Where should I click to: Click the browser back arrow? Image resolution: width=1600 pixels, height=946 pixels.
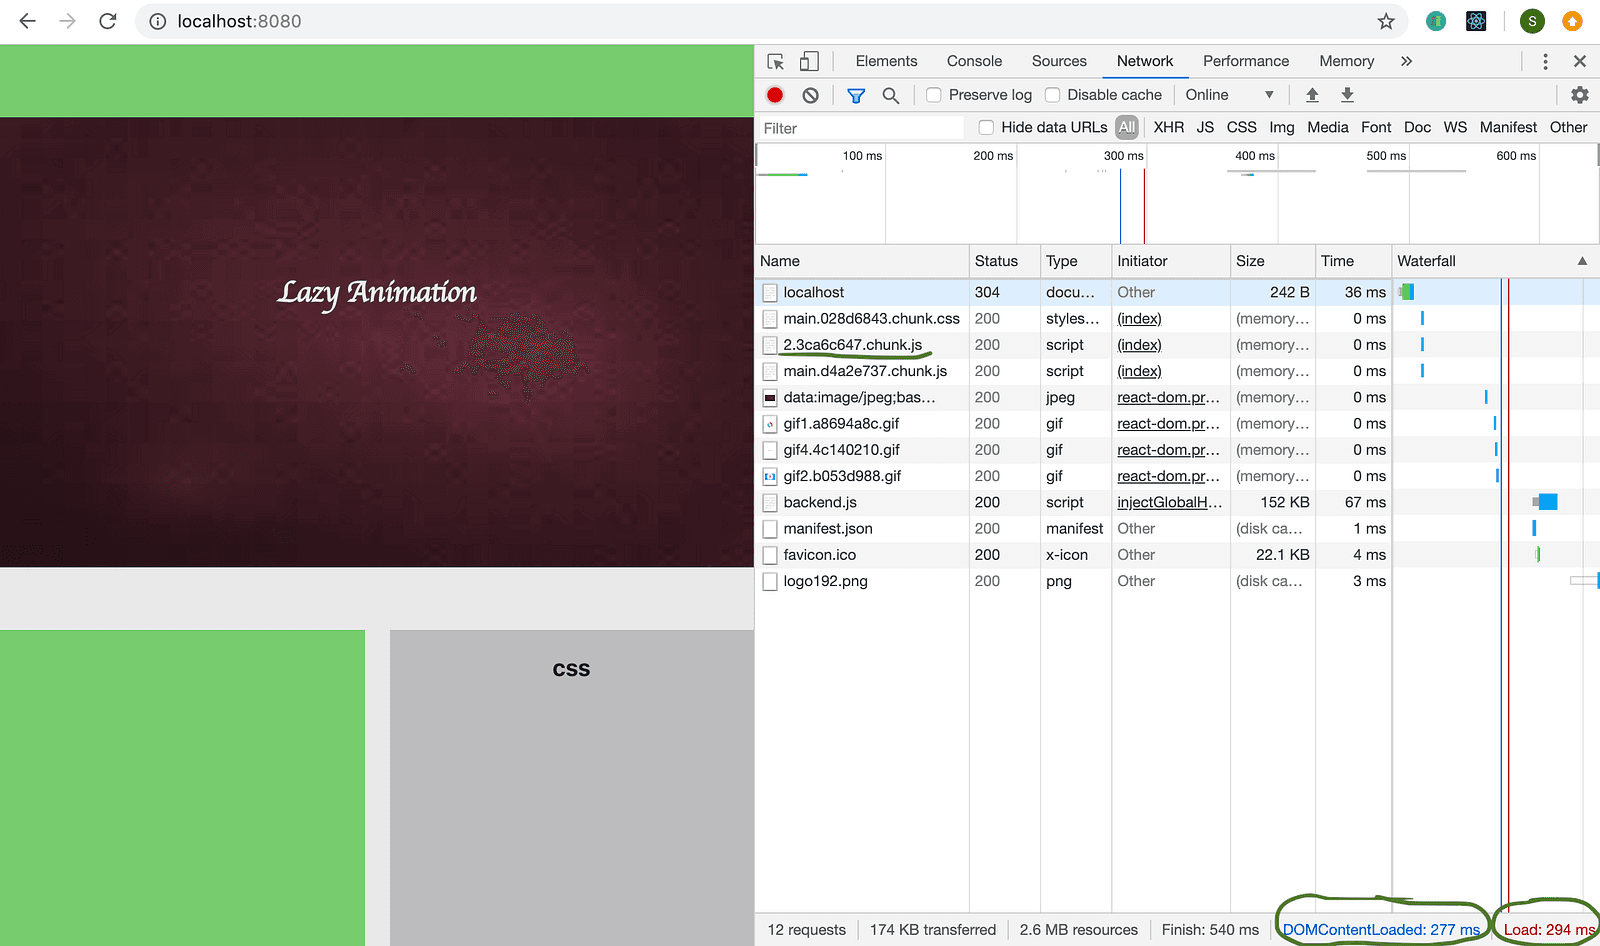pos(27,21)
